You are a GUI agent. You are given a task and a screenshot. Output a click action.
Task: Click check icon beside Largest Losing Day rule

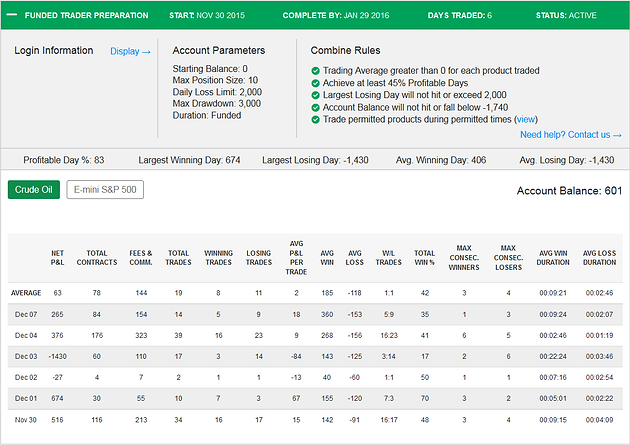(x=315, y=95)
